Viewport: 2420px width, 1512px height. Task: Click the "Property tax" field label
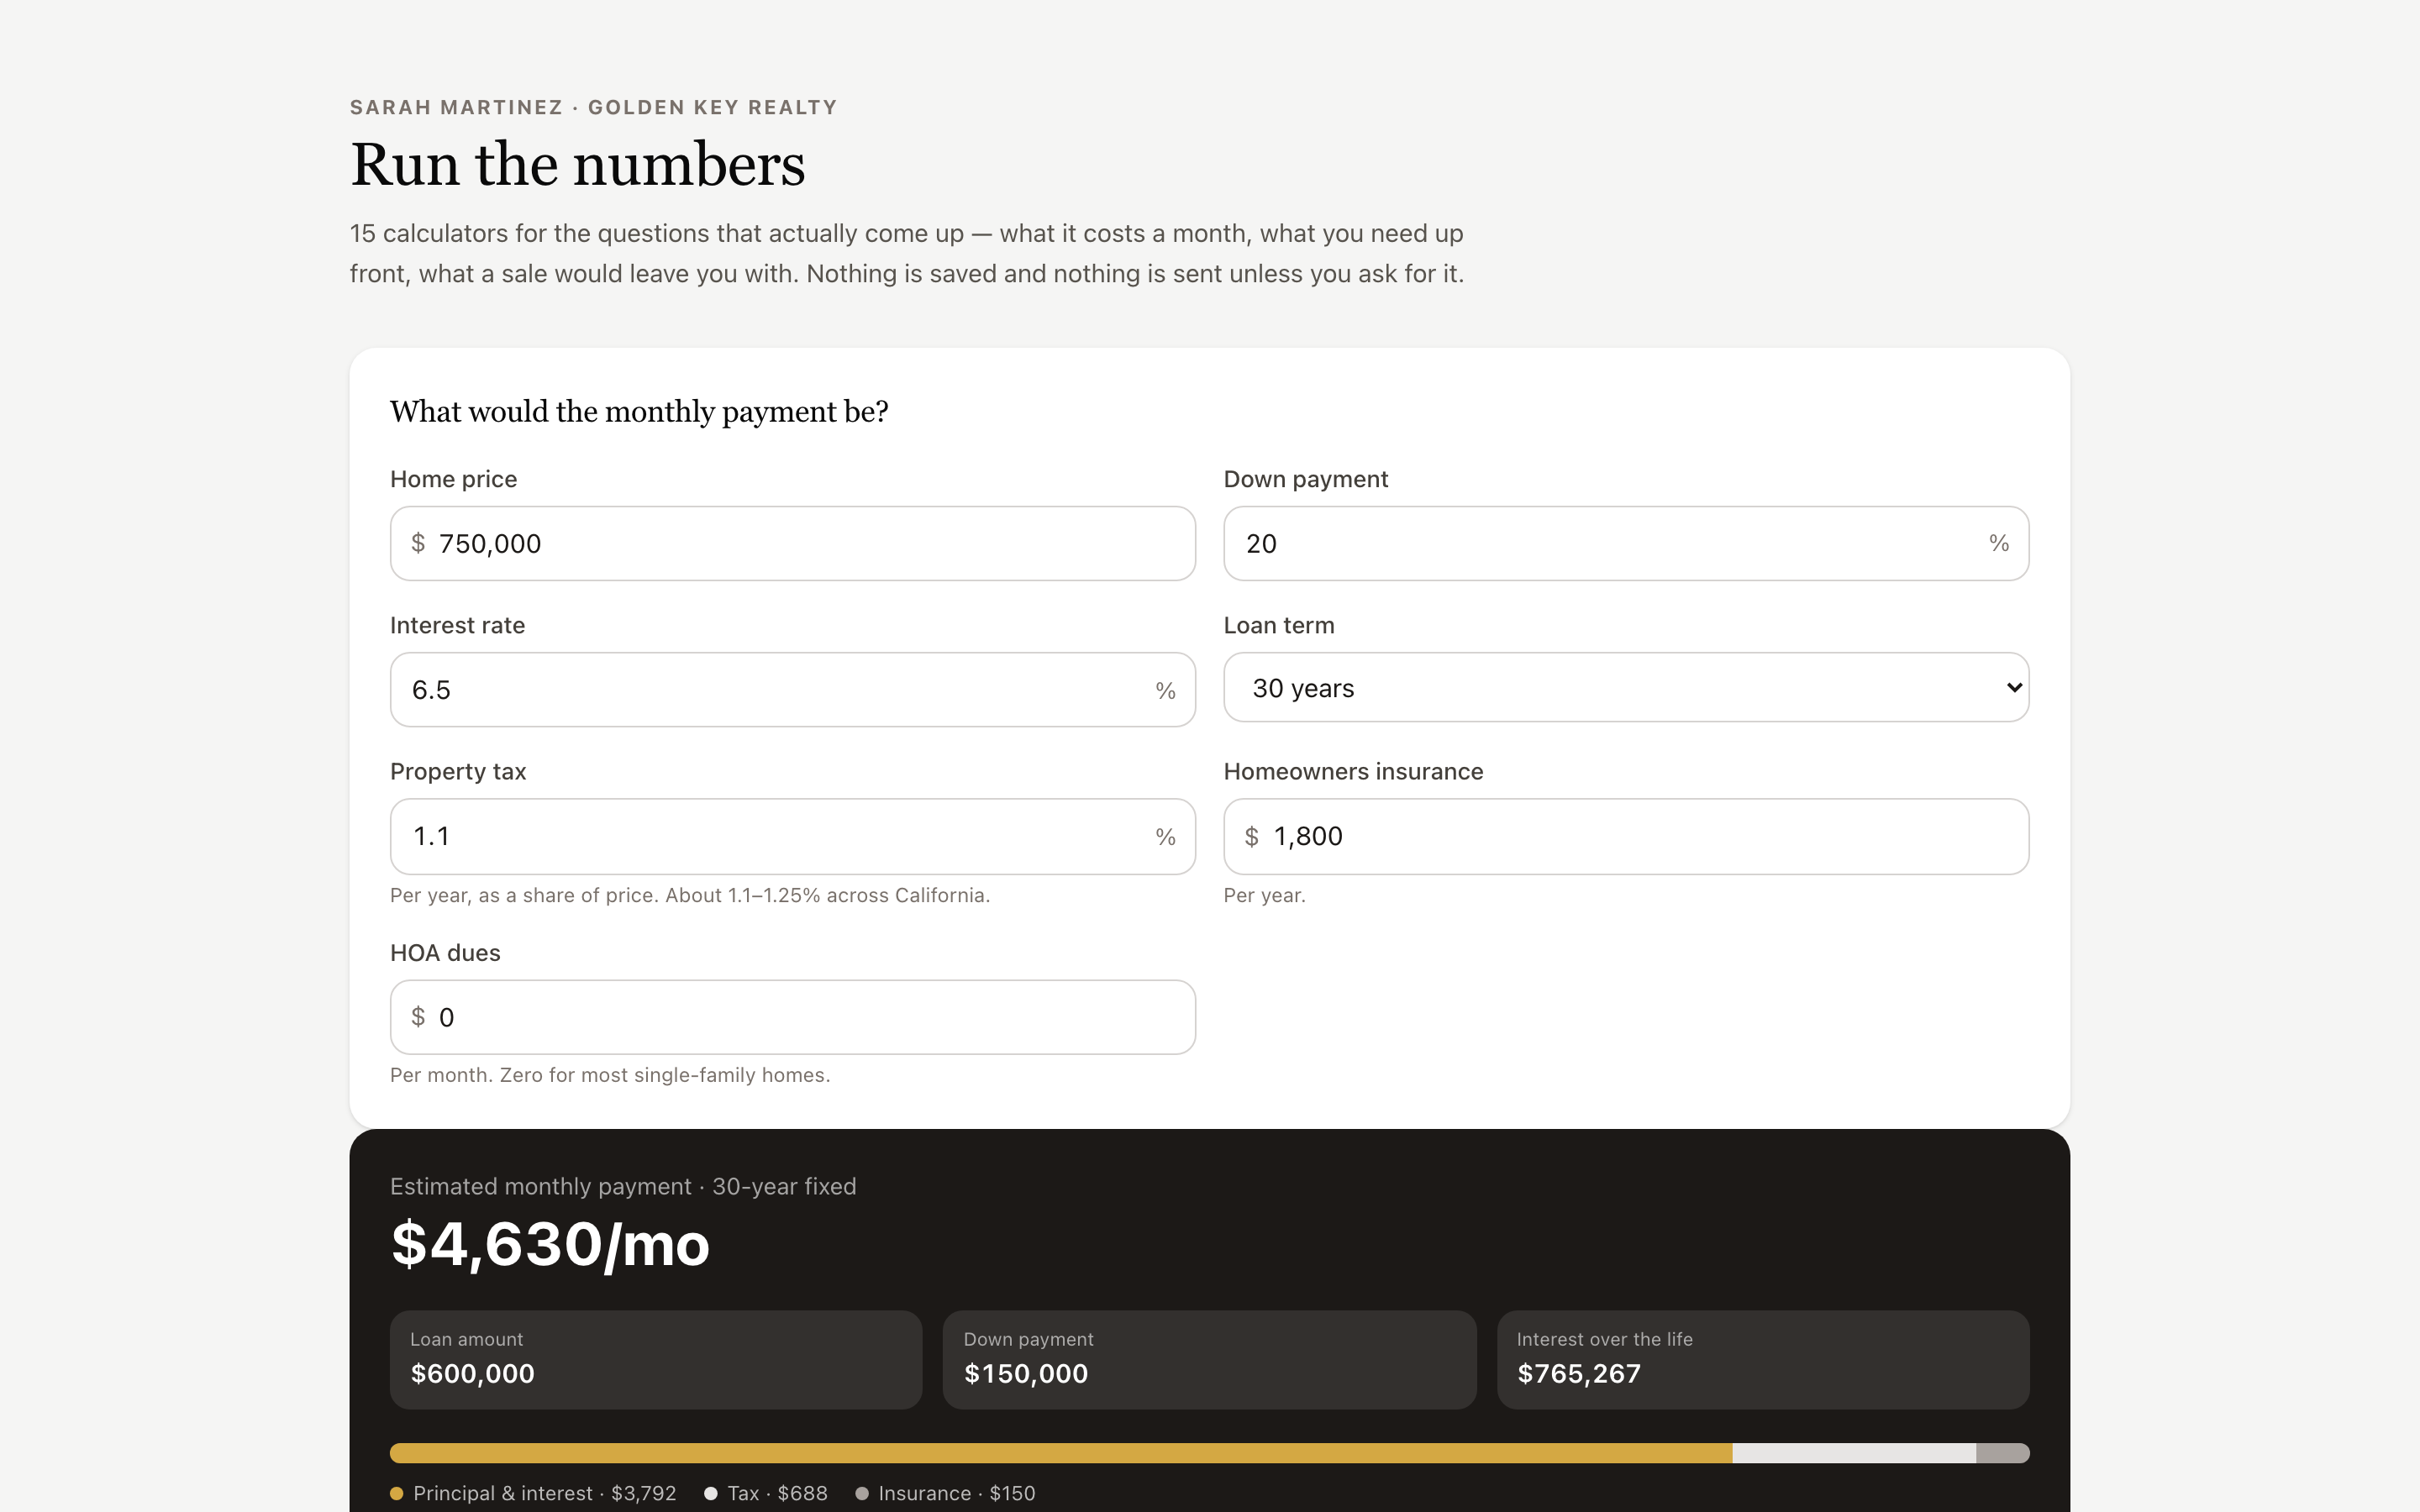pyautogui.click(x=458, y=772)
